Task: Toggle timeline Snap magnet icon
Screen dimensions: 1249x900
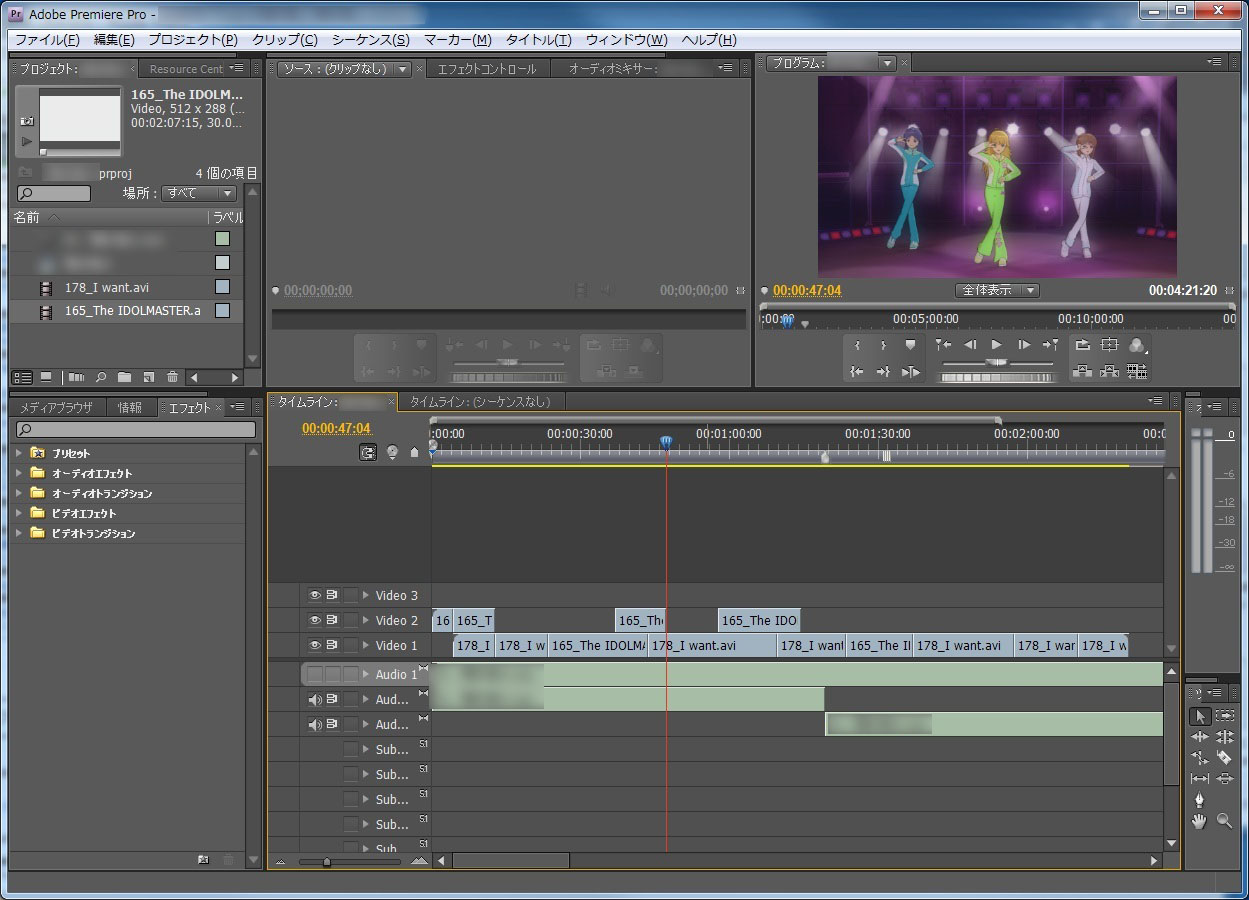Action: coord(369,452)
